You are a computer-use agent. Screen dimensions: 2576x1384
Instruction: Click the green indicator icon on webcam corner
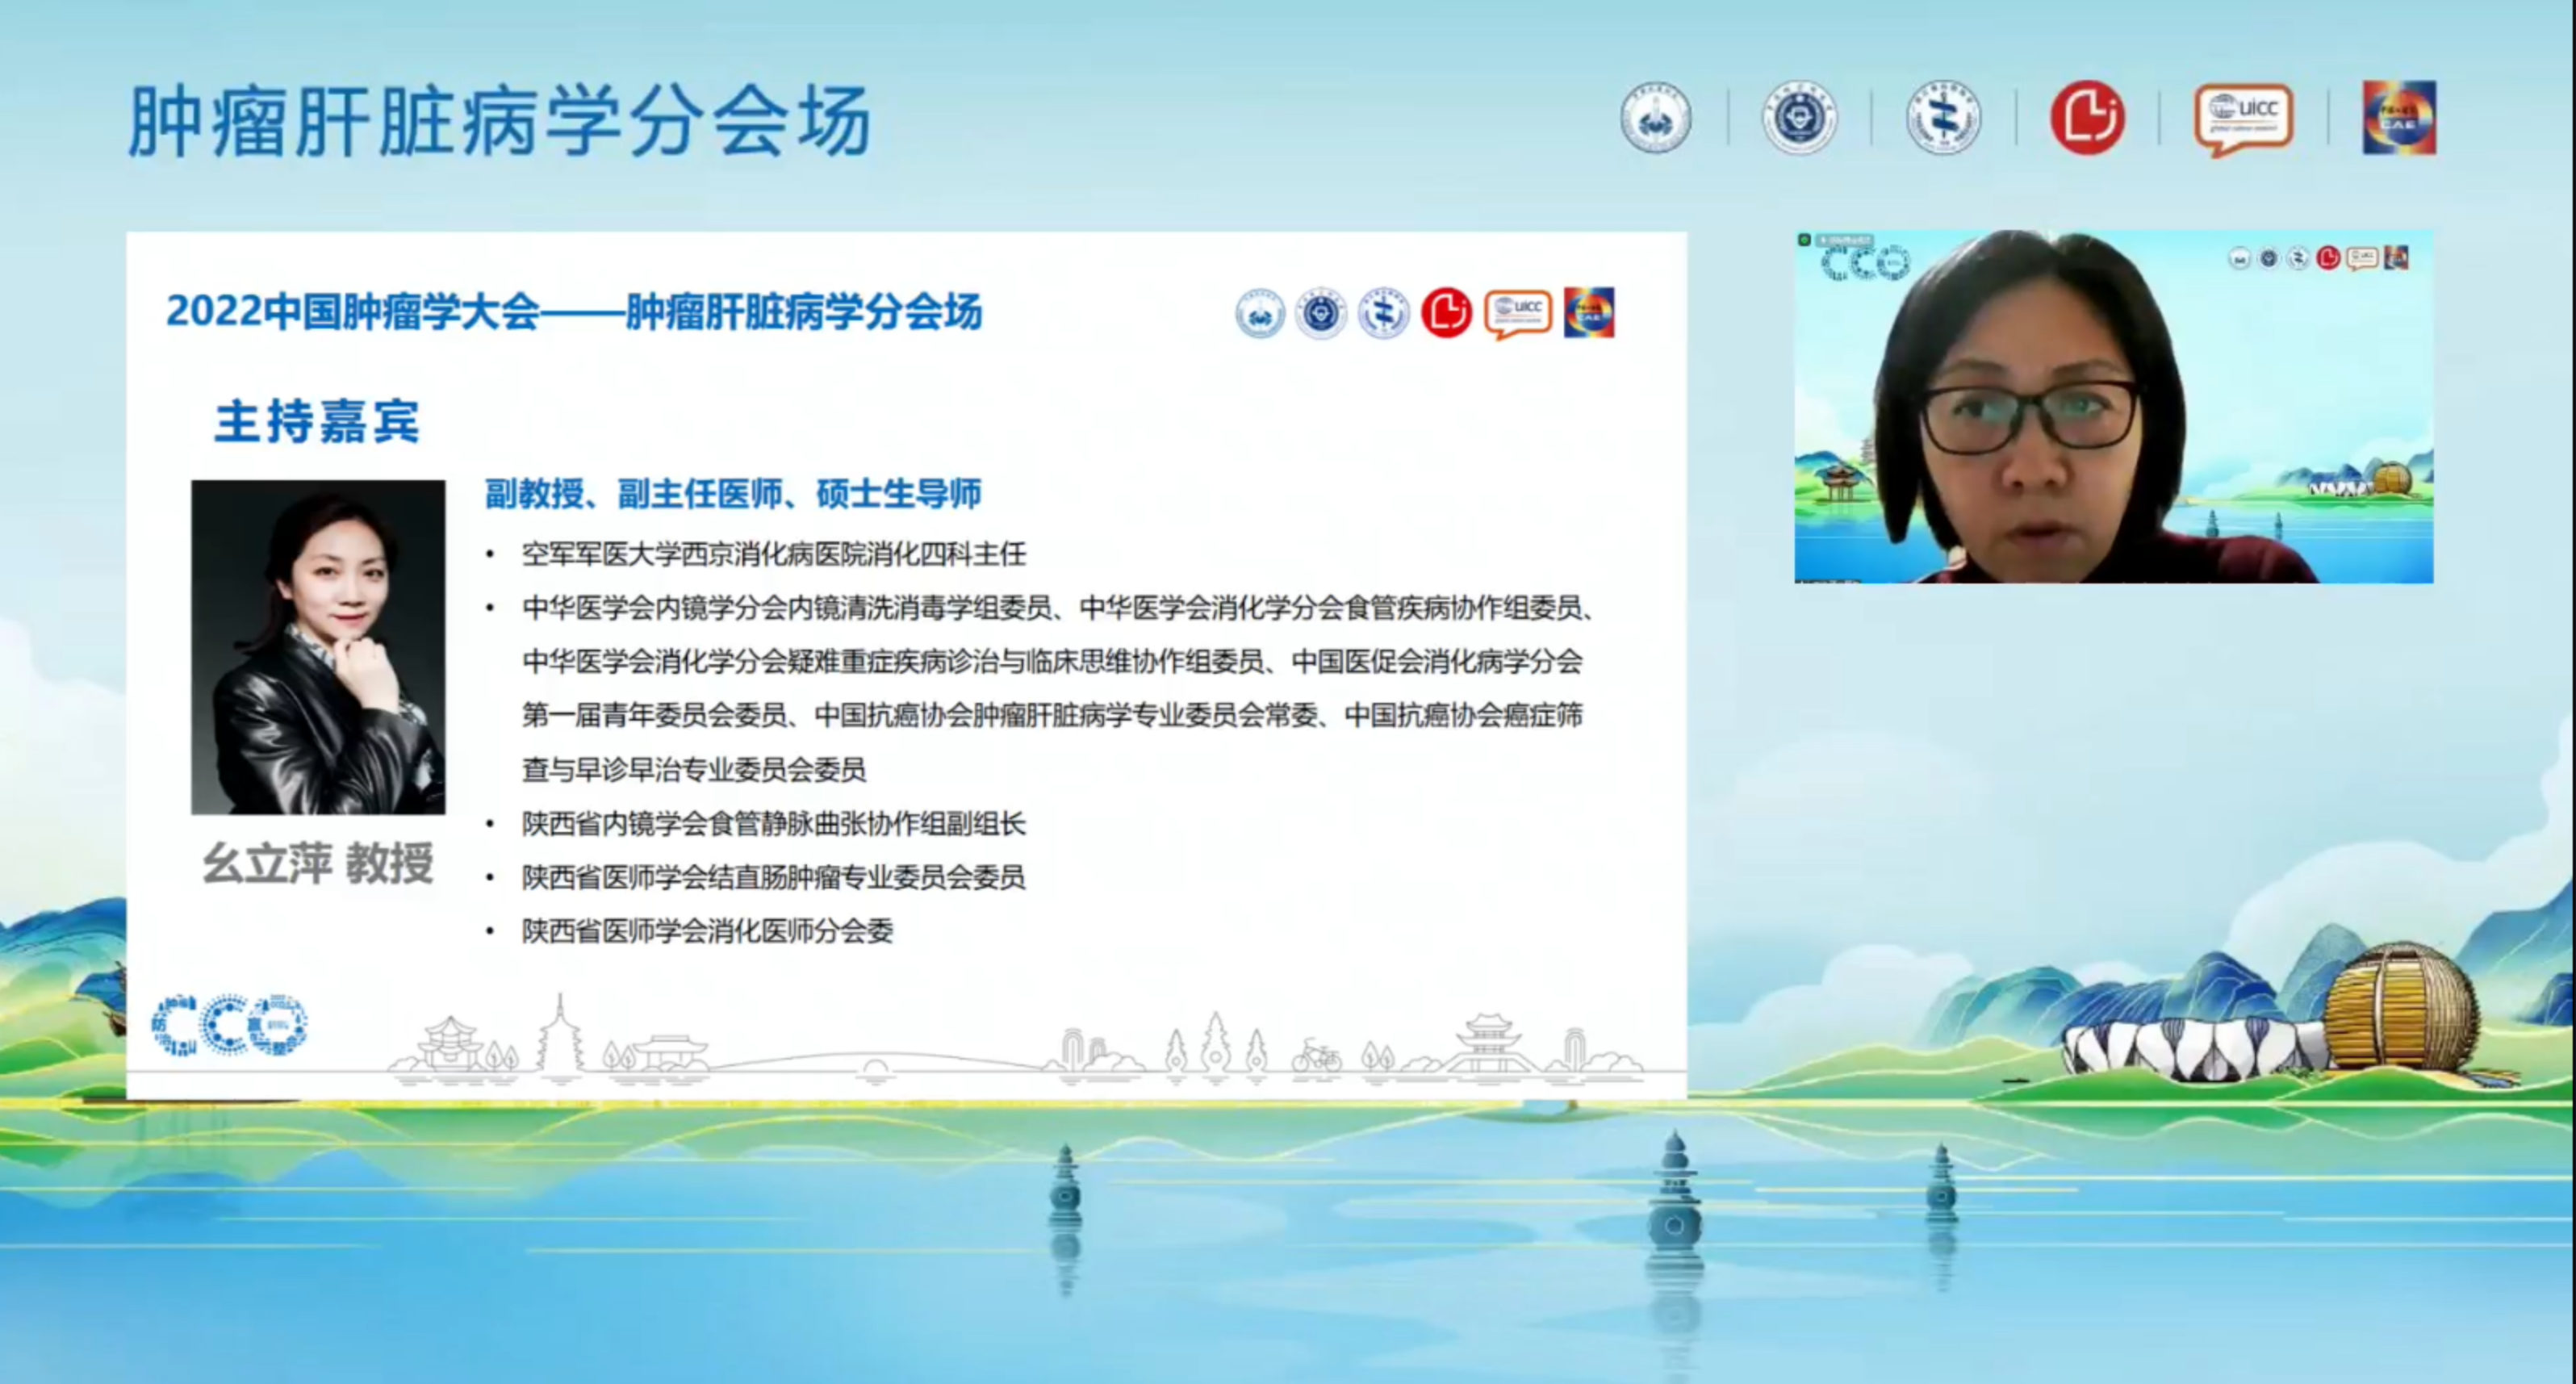[1805, 240]
